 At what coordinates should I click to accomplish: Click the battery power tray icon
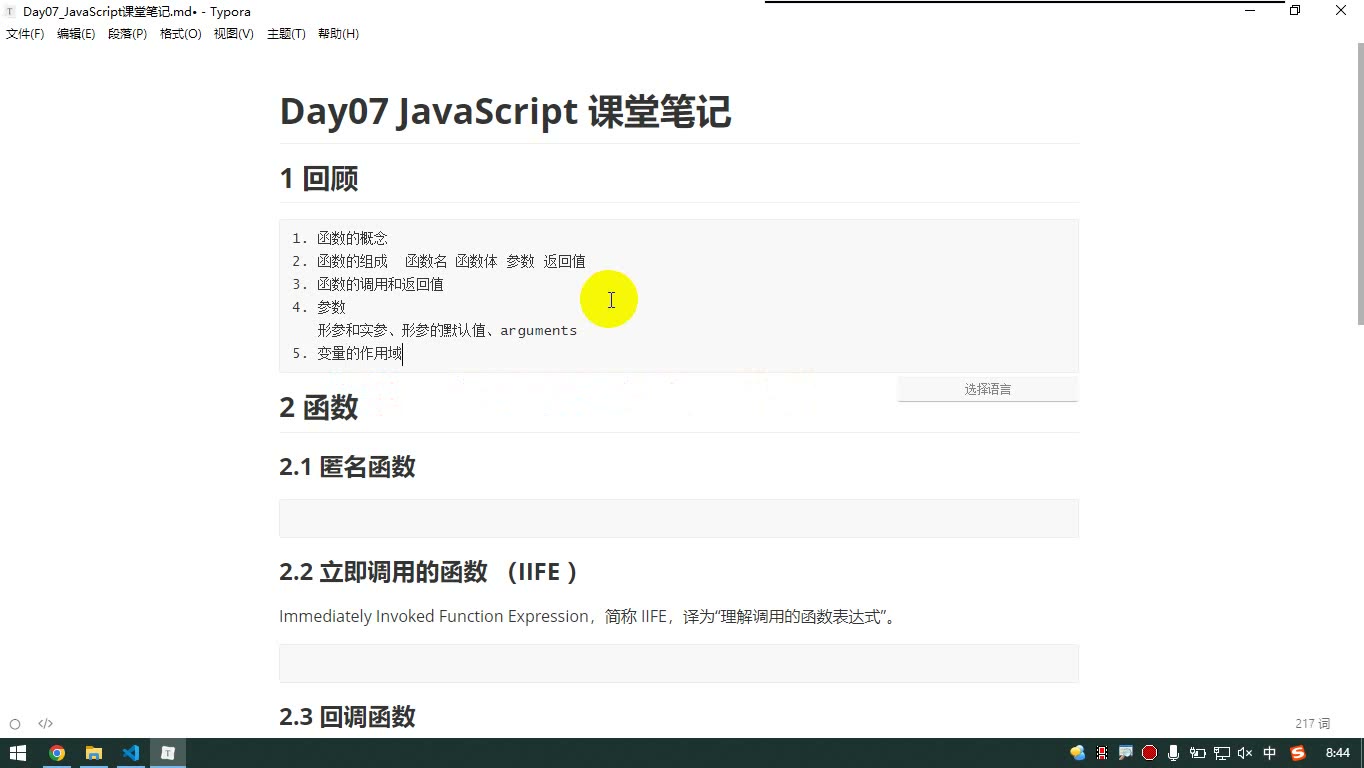tap(1197, 753)
